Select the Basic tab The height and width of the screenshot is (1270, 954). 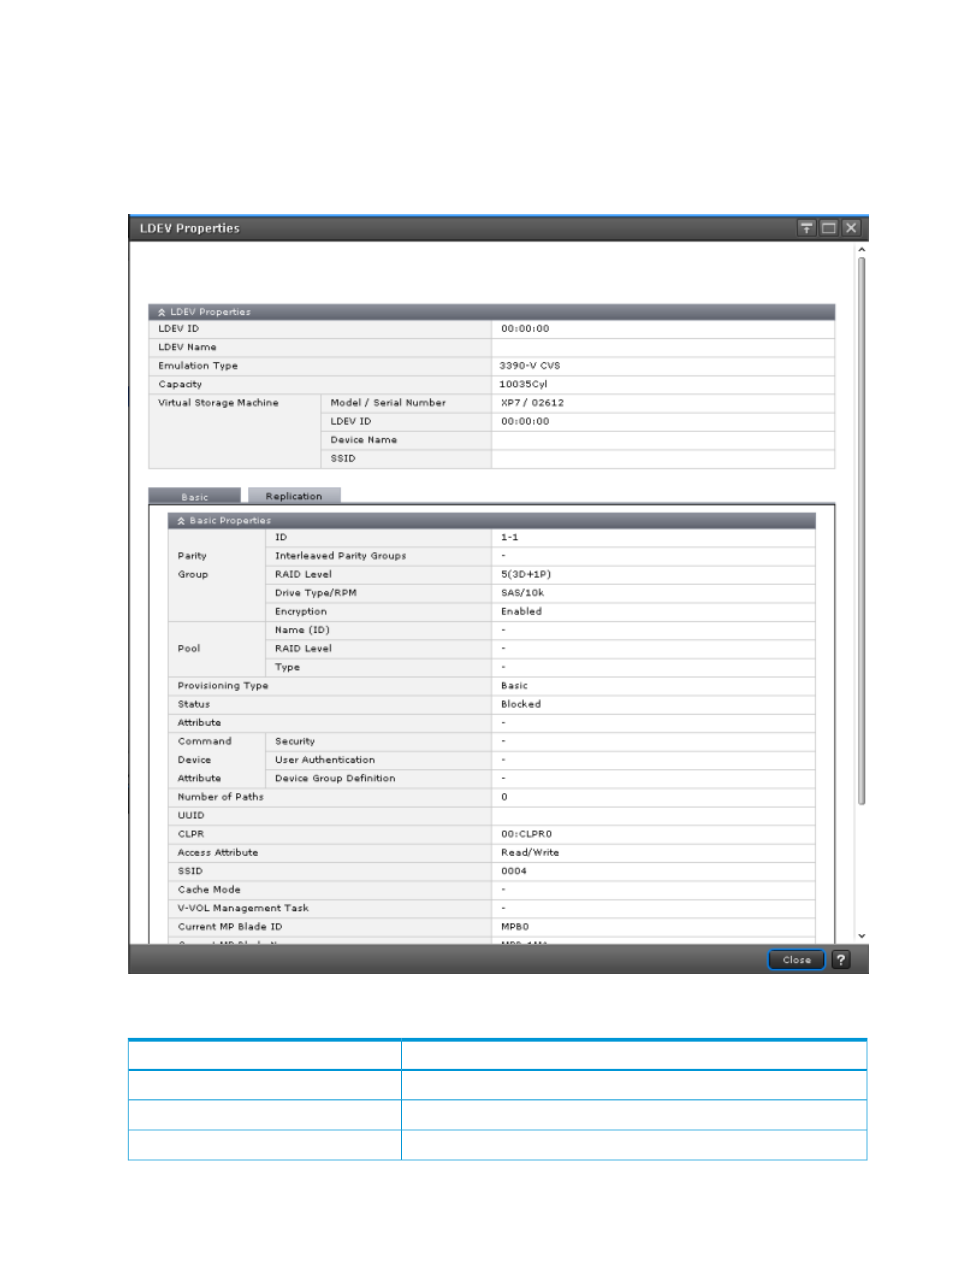coord(195,496)
